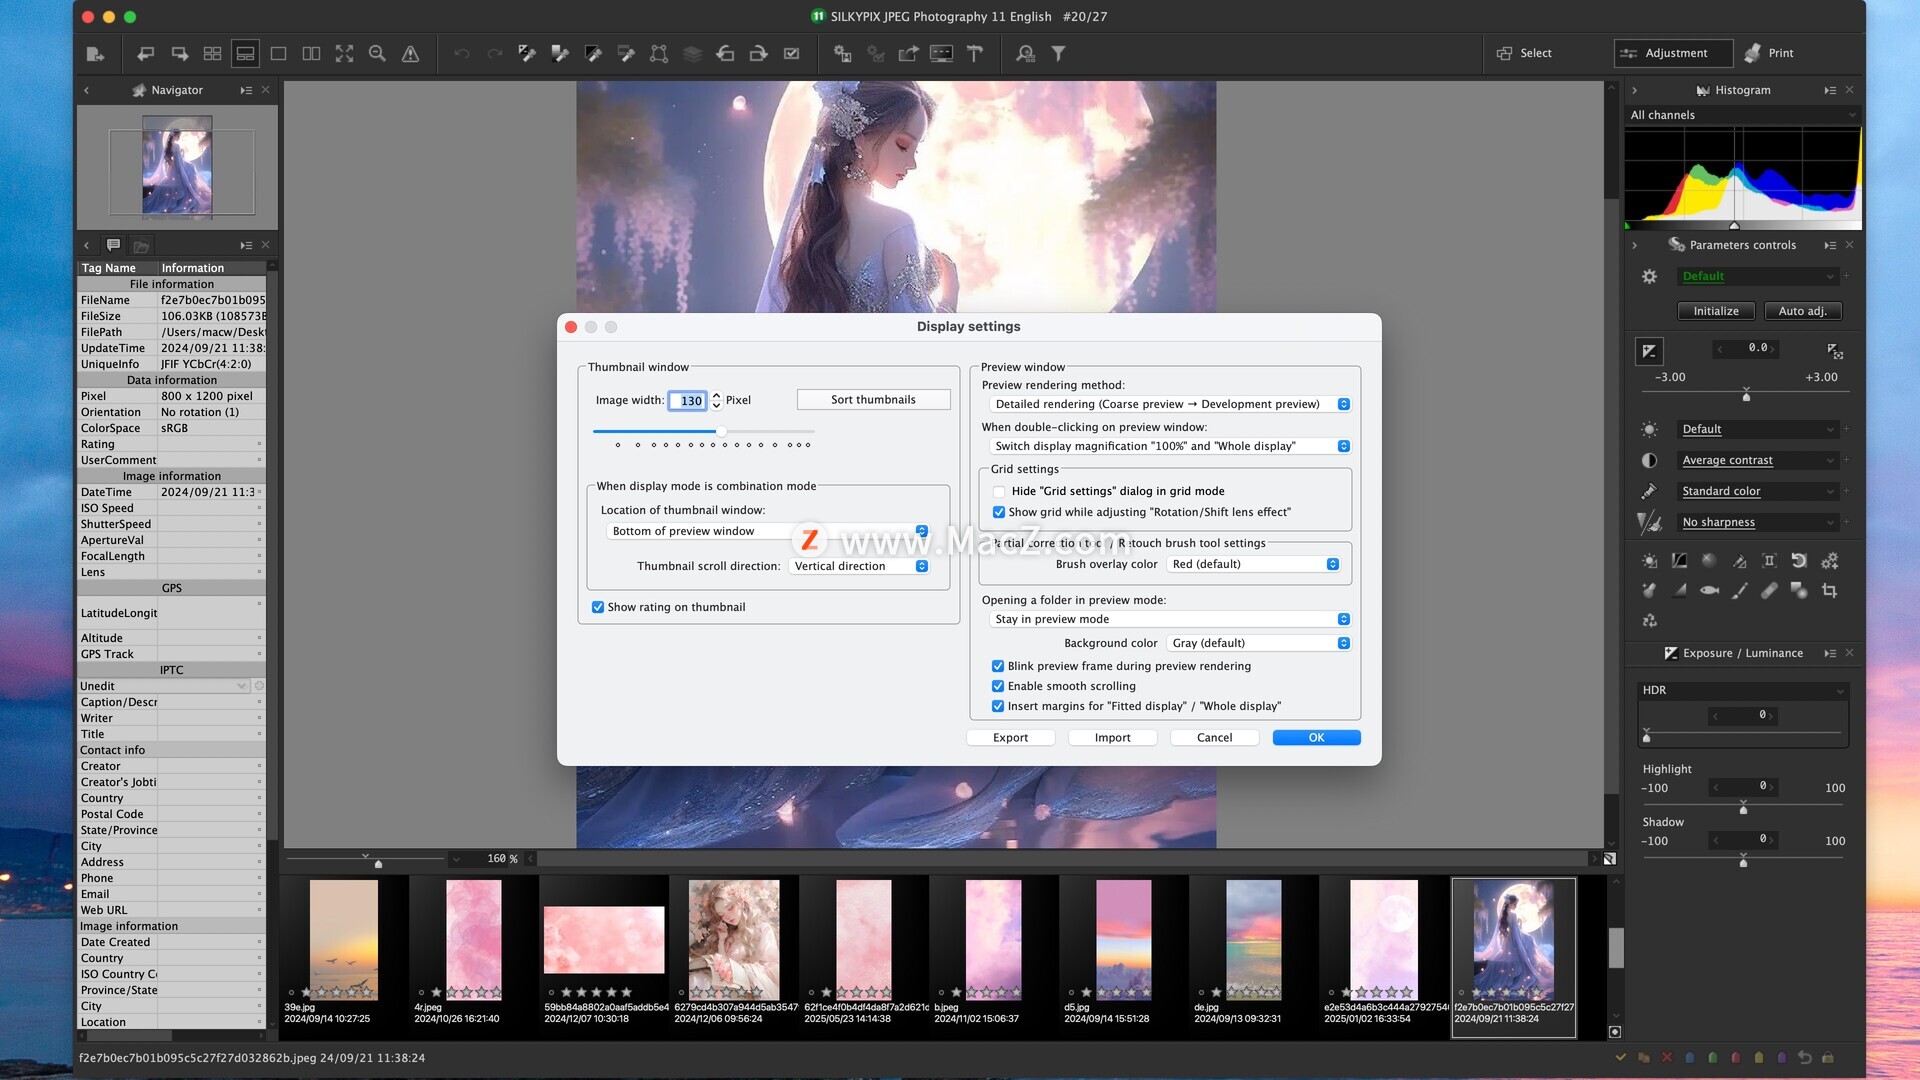1920x1080 pixels.
Task: Open Average contrast dropdown in parameters
Action: coord(1759,460)
